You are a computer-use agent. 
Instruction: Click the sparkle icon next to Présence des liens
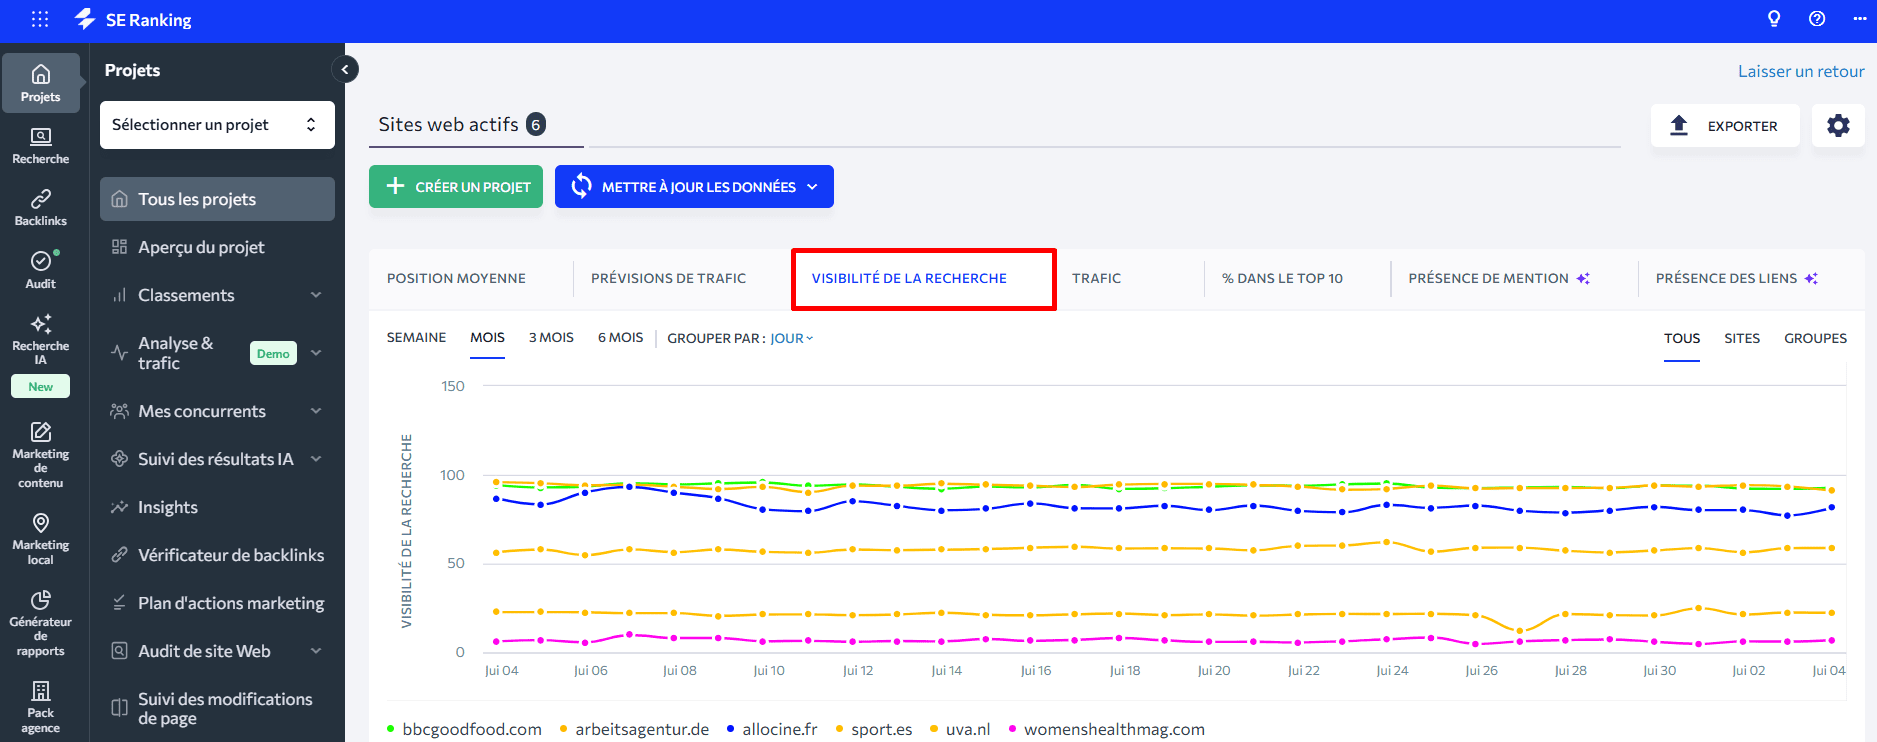1811,278
